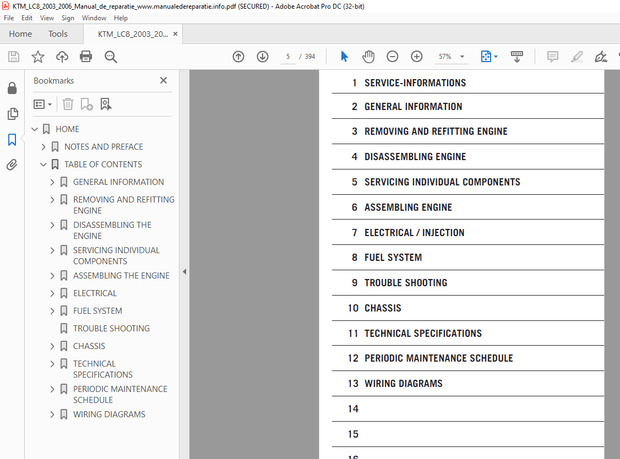Open the bookmark options list menu
This screenshot has height=459, width=620.
click(43, 104)
